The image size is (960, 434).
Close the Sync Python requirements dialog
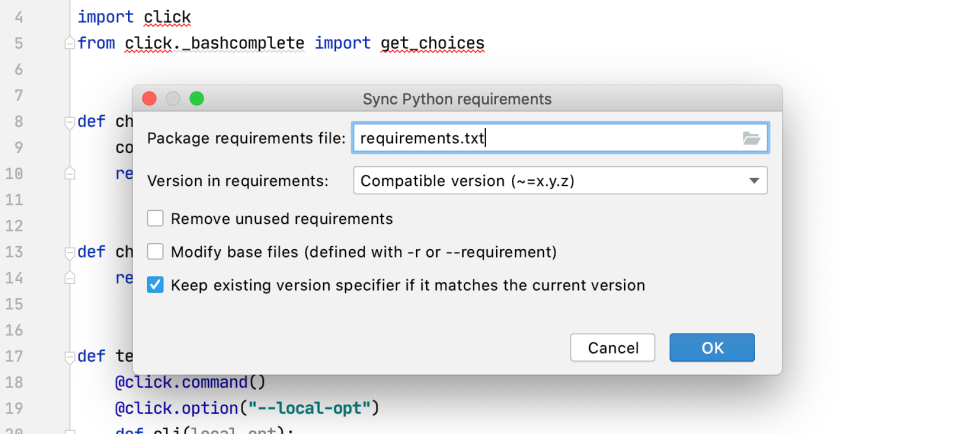click(150, 99)
